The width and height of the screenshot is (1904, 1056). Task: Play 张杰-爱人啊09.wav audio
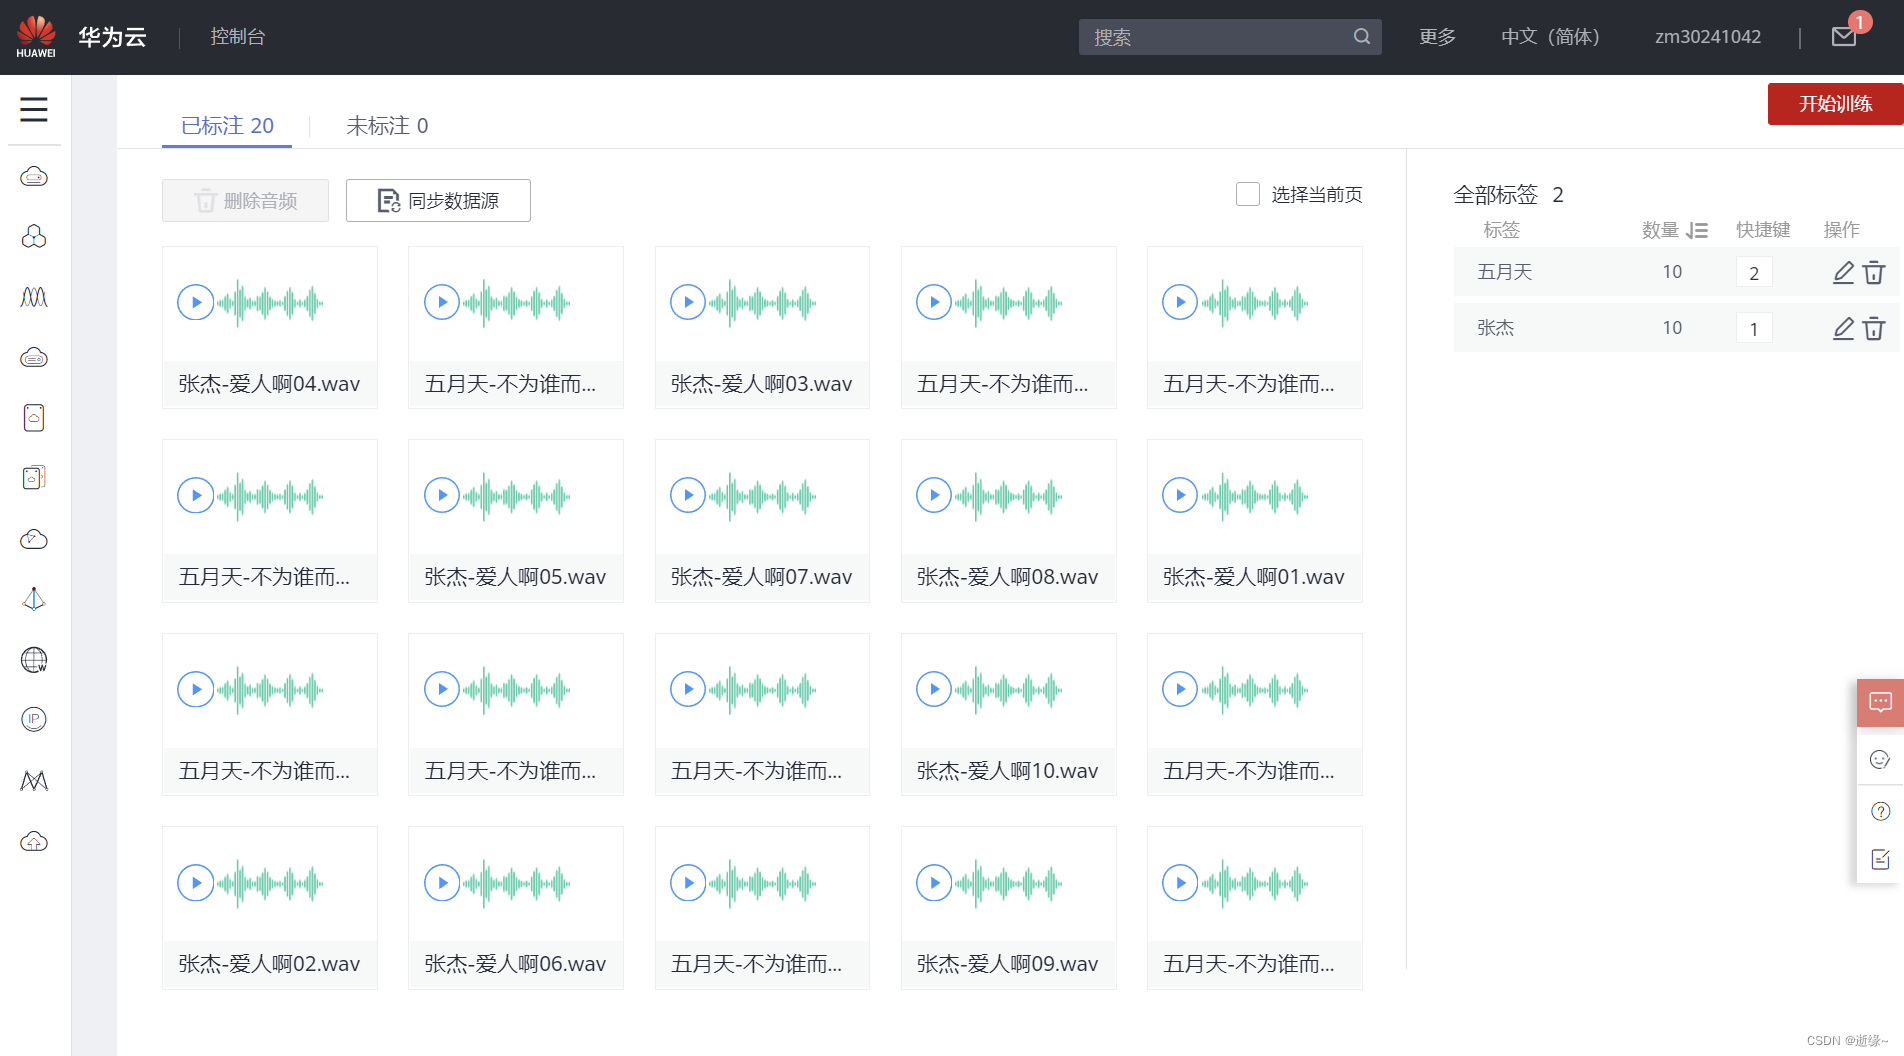934,883
